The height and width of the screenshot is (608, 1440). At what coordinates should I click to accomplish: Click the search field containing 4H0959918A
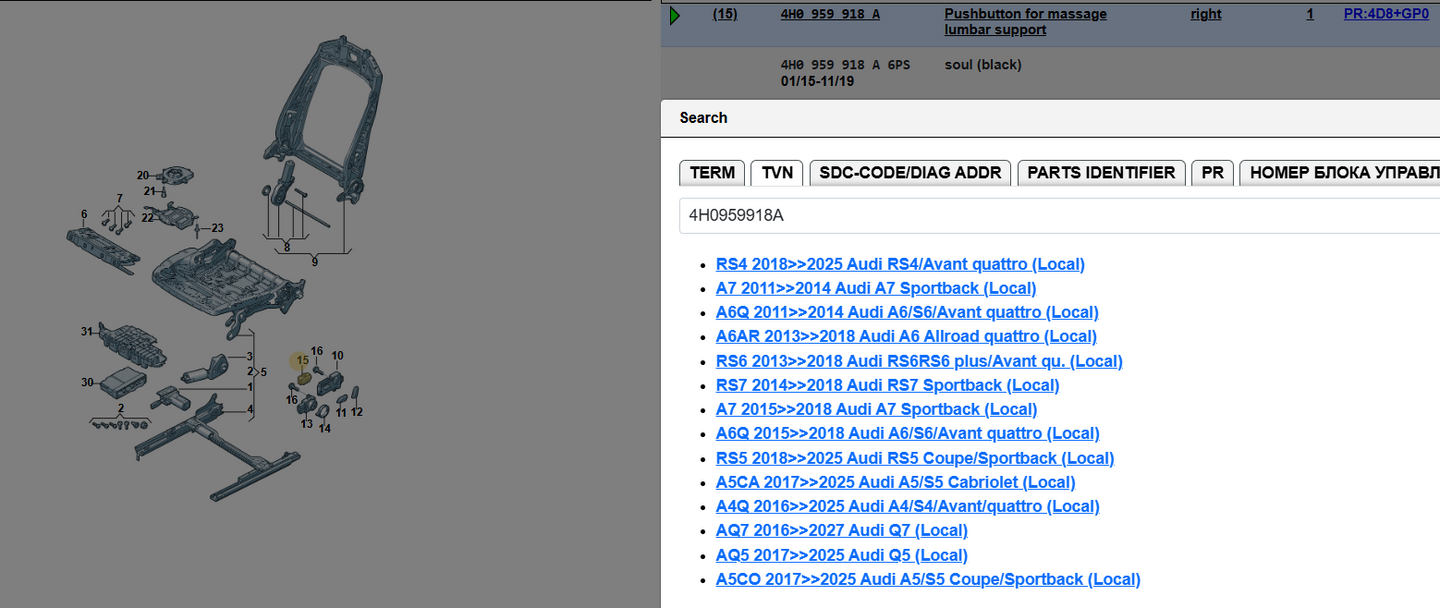pyautogui.click(x=1059, y=215)
